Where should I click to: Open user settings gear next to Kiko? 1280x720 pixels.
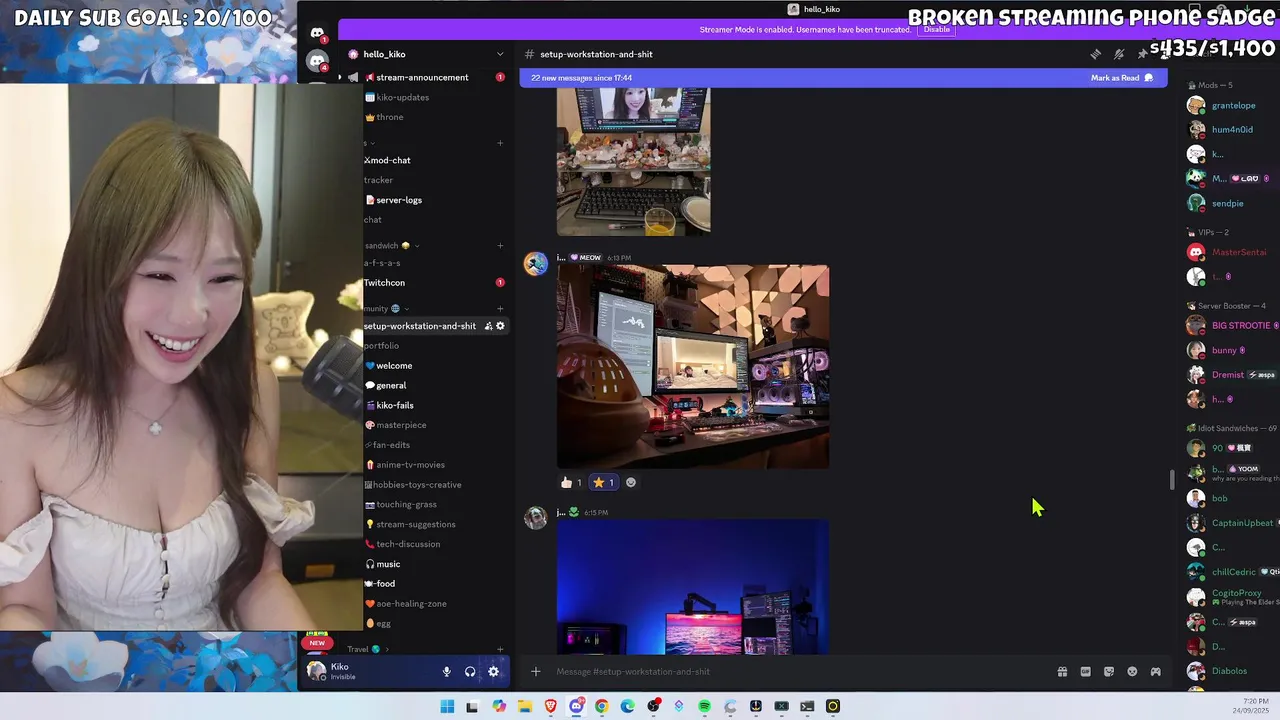493,672
